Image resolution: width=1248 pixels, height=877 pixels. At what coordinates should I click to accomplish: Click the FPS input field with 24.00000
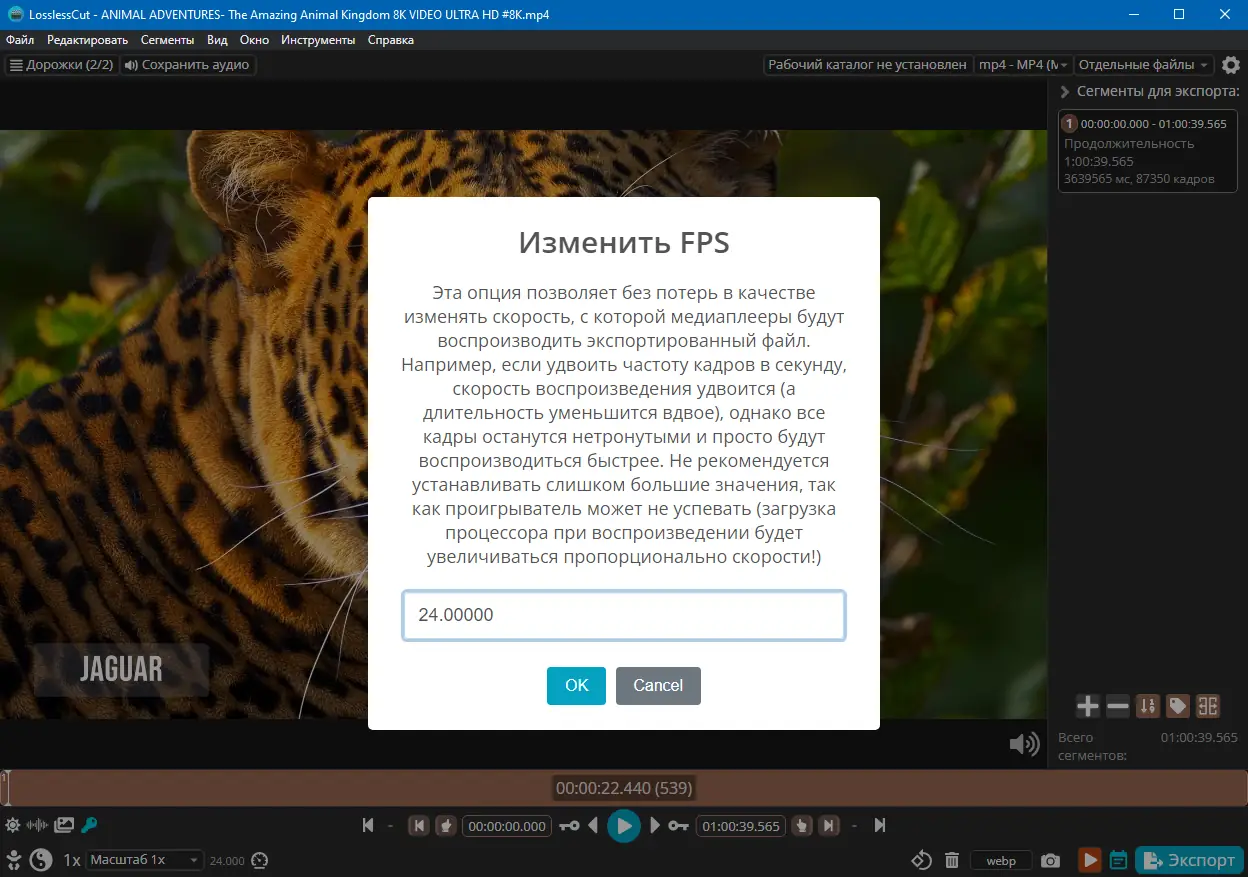pos(624,615)
